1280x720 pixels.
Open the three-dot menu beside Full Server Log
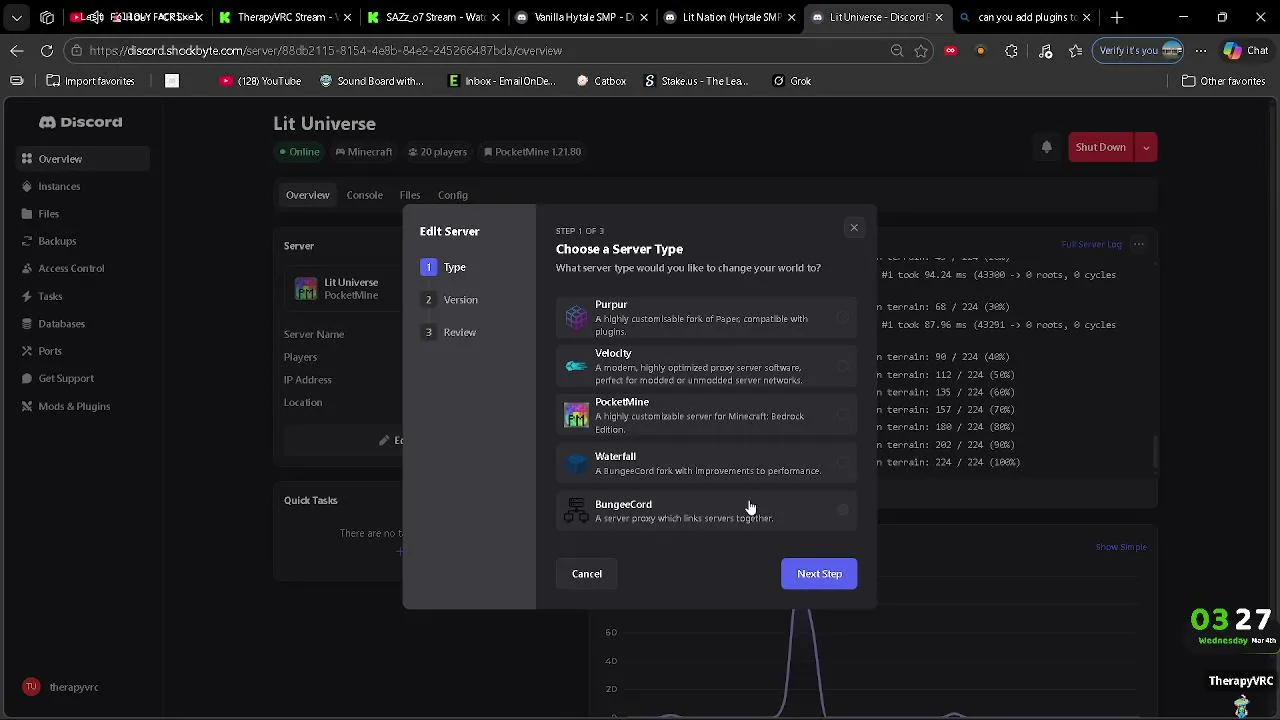(x=1138, y=244)
